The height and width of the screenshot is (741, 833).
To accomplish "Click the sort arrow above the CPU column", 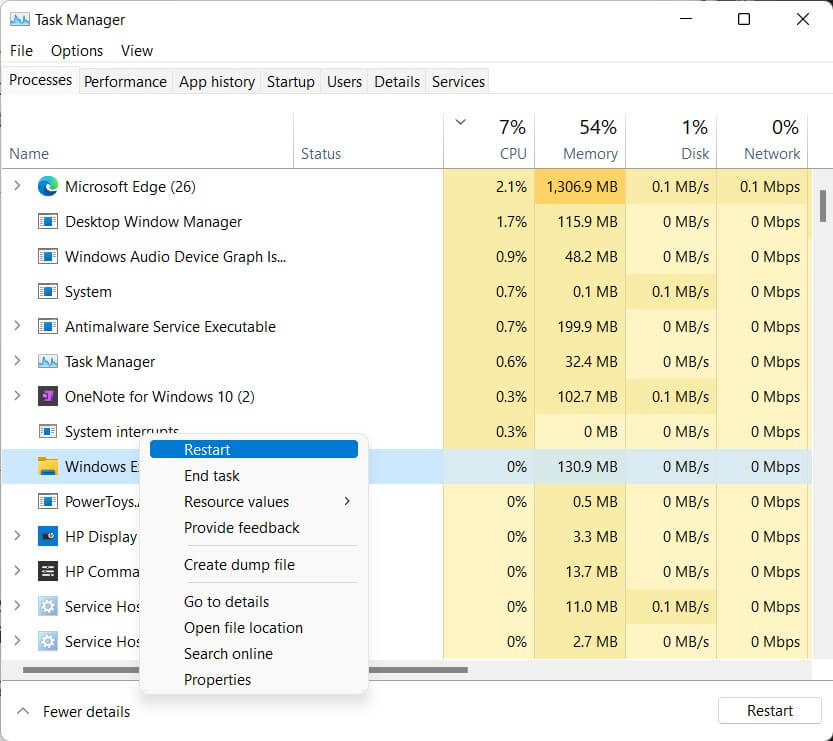I will [461, 122].
